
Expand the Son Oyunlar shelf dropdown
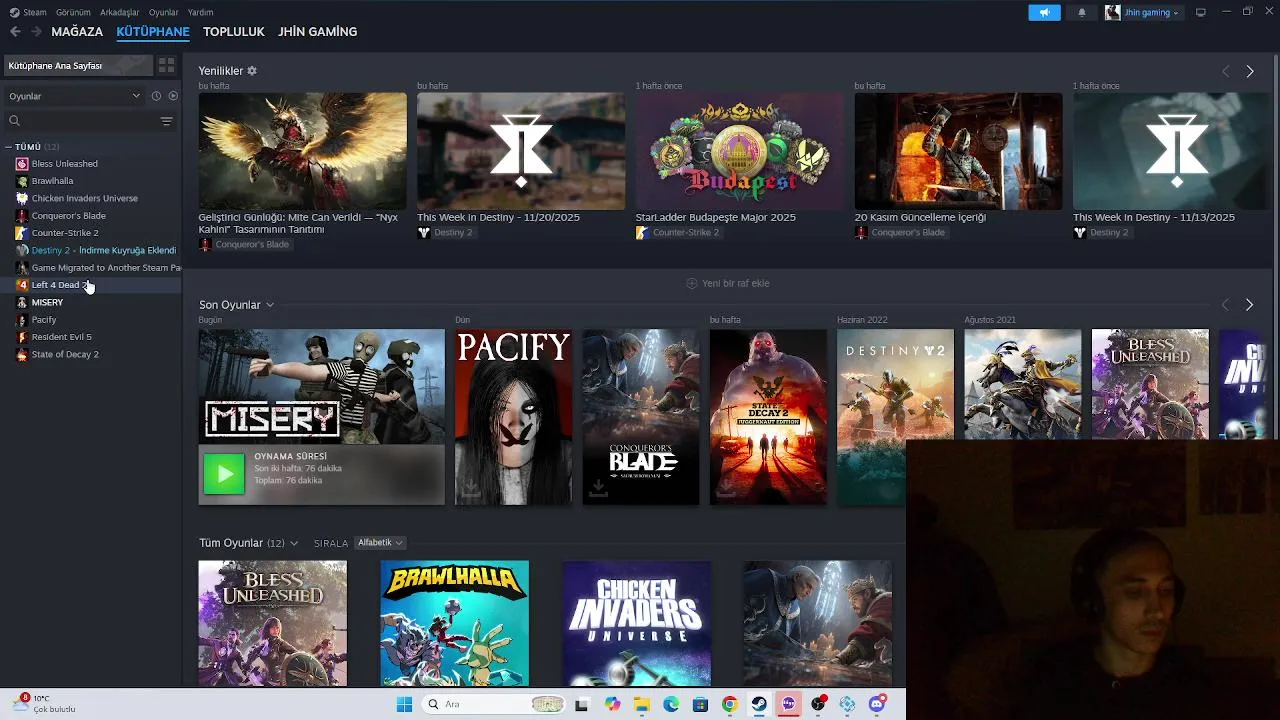point(270,305)
